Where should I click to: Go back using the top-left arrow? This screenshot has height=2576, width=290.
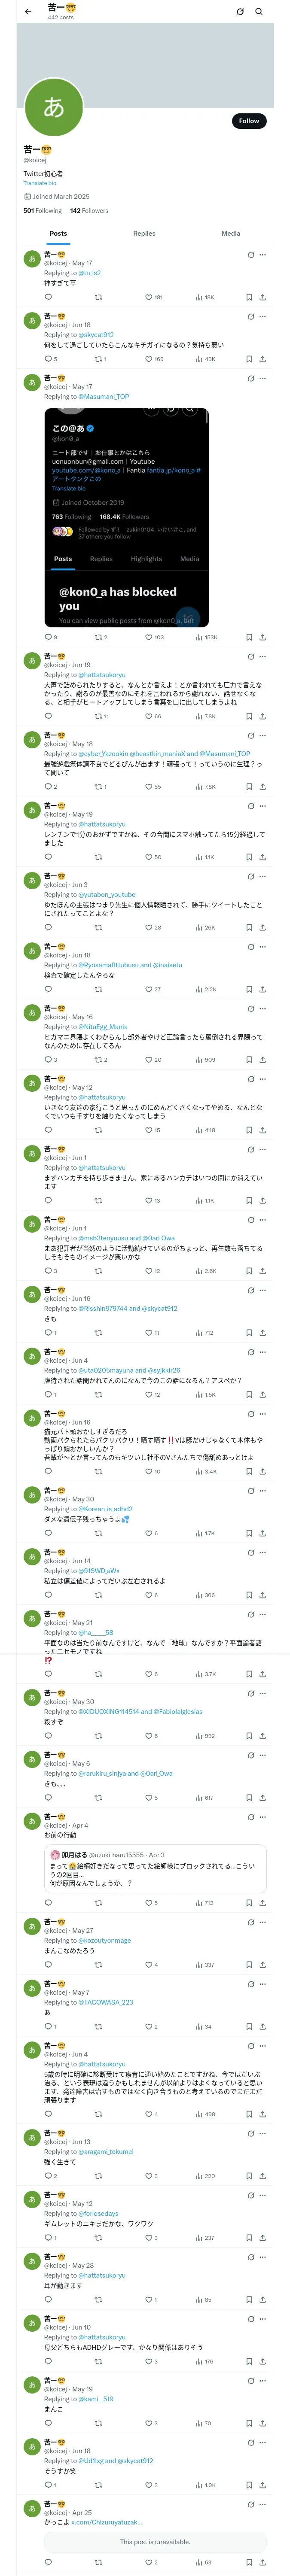[x=28, y=11]
